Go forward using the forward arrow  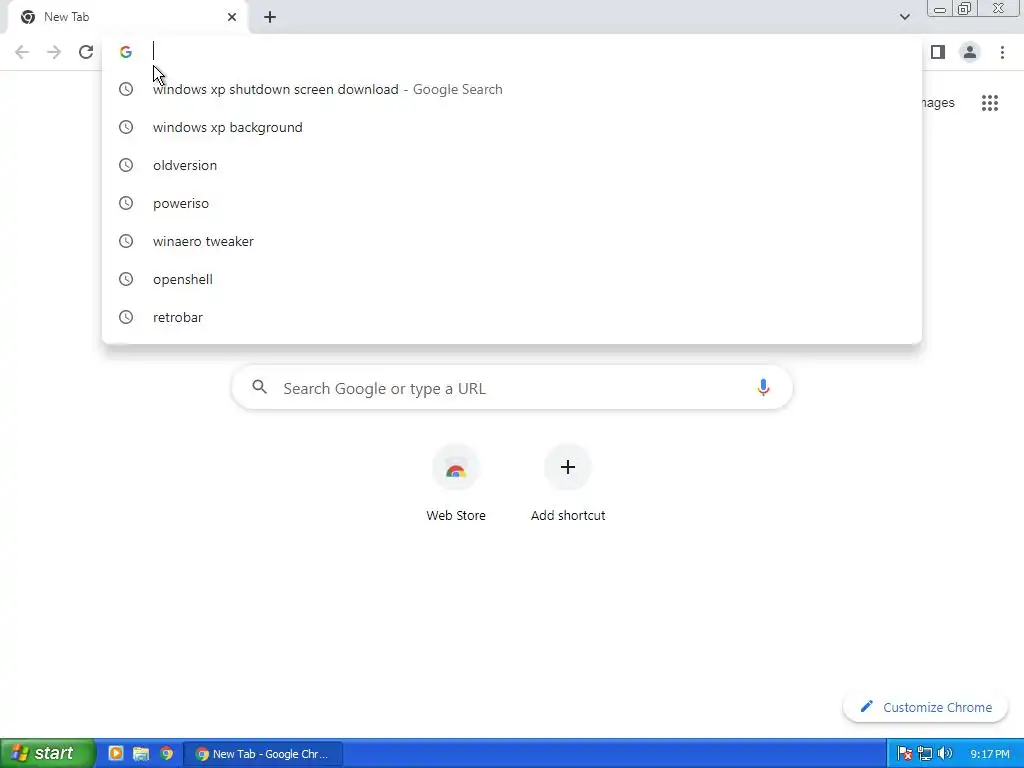pyautogui.click(x=54, y=52)
